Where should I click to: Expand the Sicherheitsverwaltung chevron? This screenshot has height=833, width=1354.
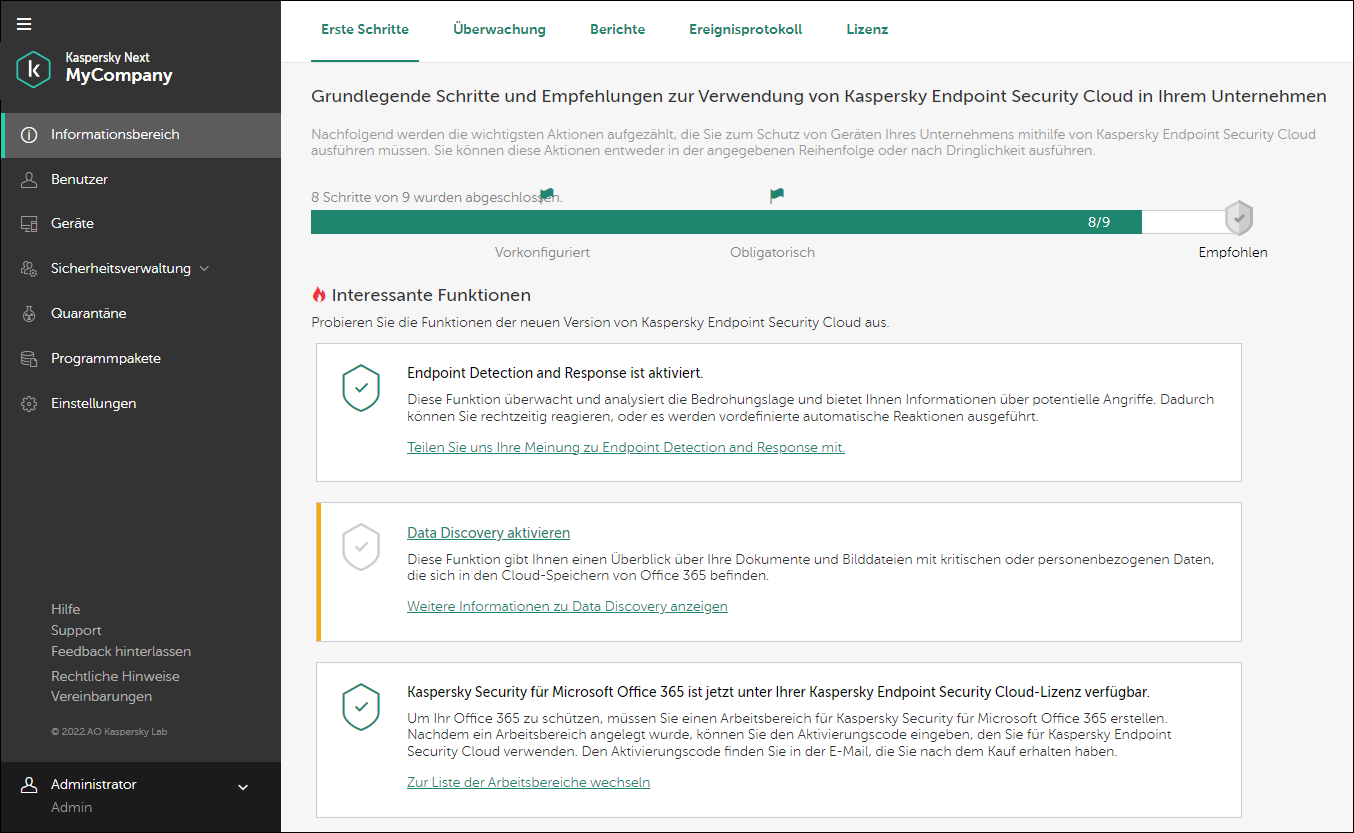(205, 269)
